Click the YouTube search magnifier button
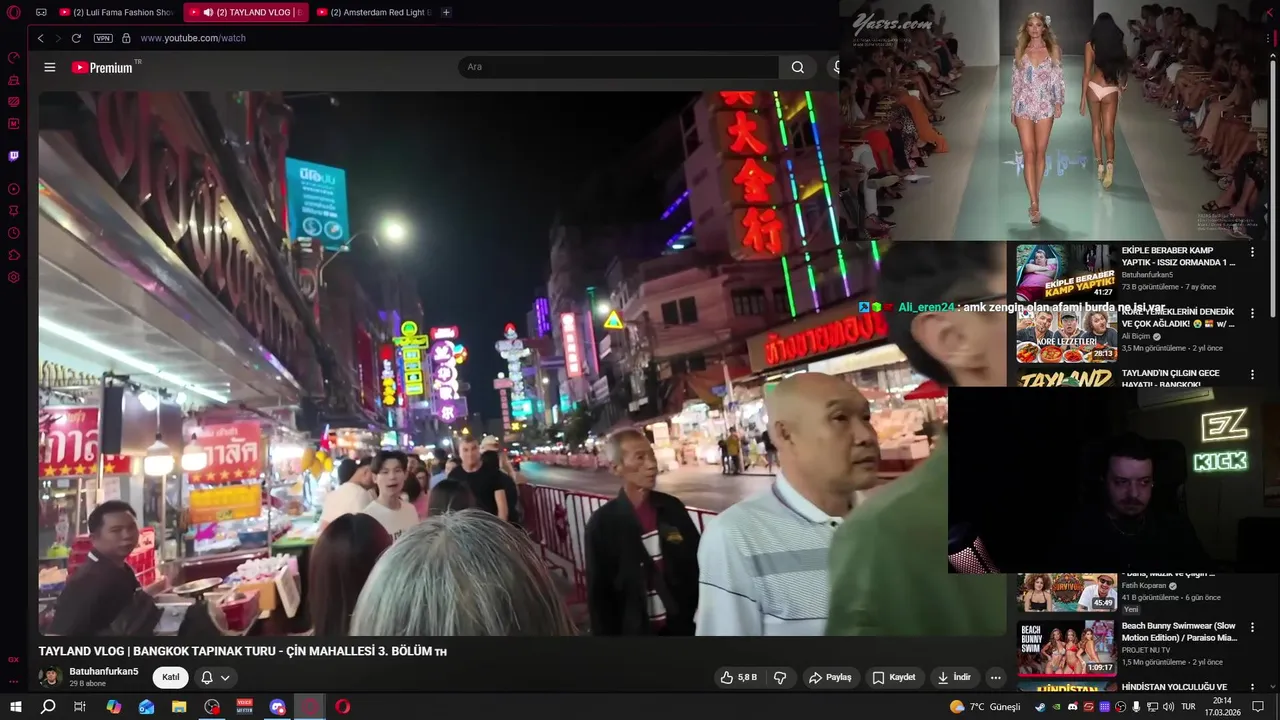 pos(797,67)
